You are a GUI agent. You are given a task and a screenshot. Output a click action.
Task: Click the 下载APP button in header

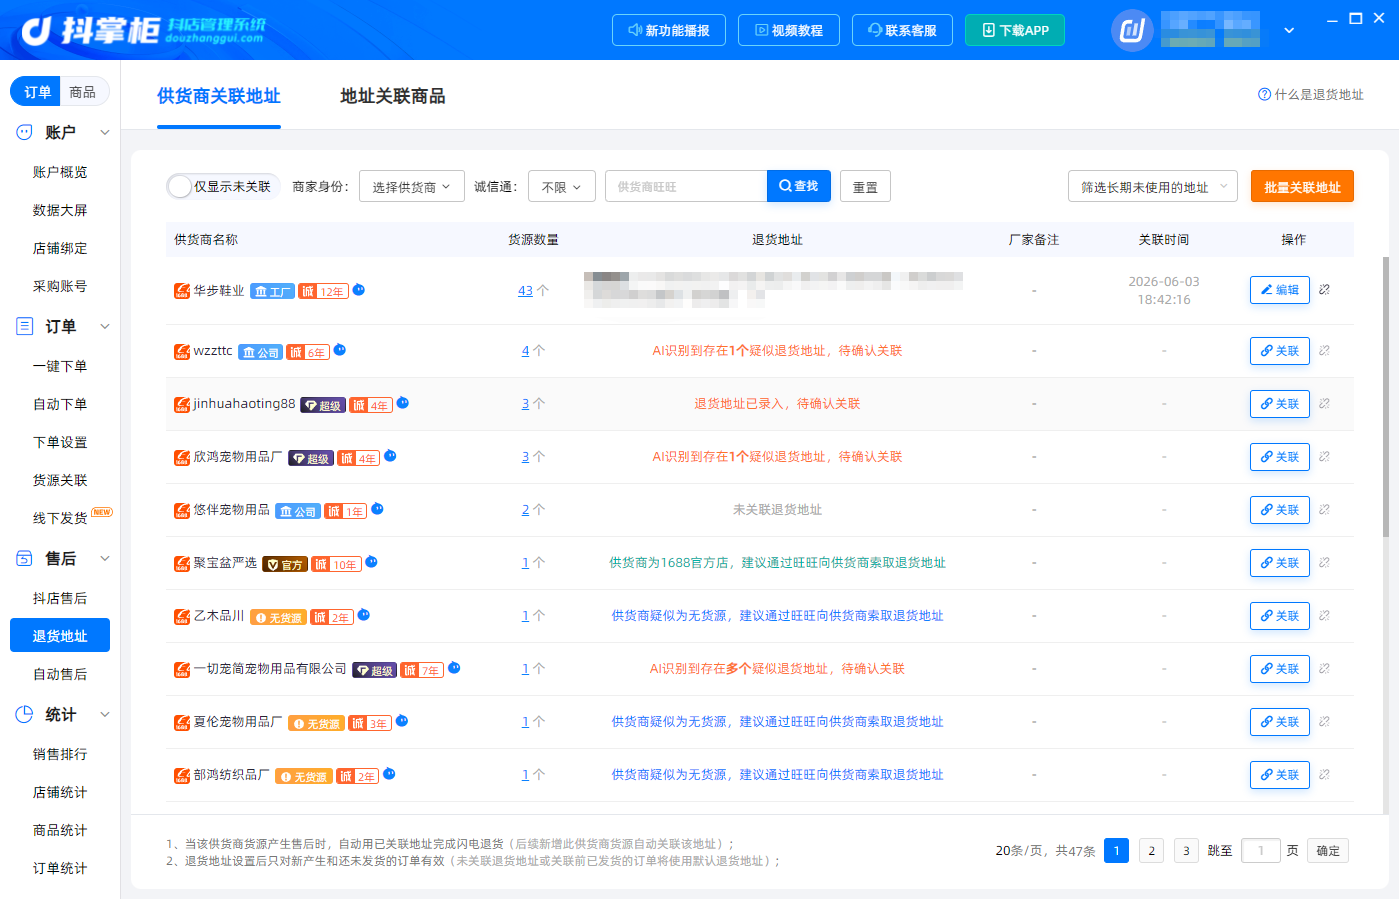tap(1015, 30)
